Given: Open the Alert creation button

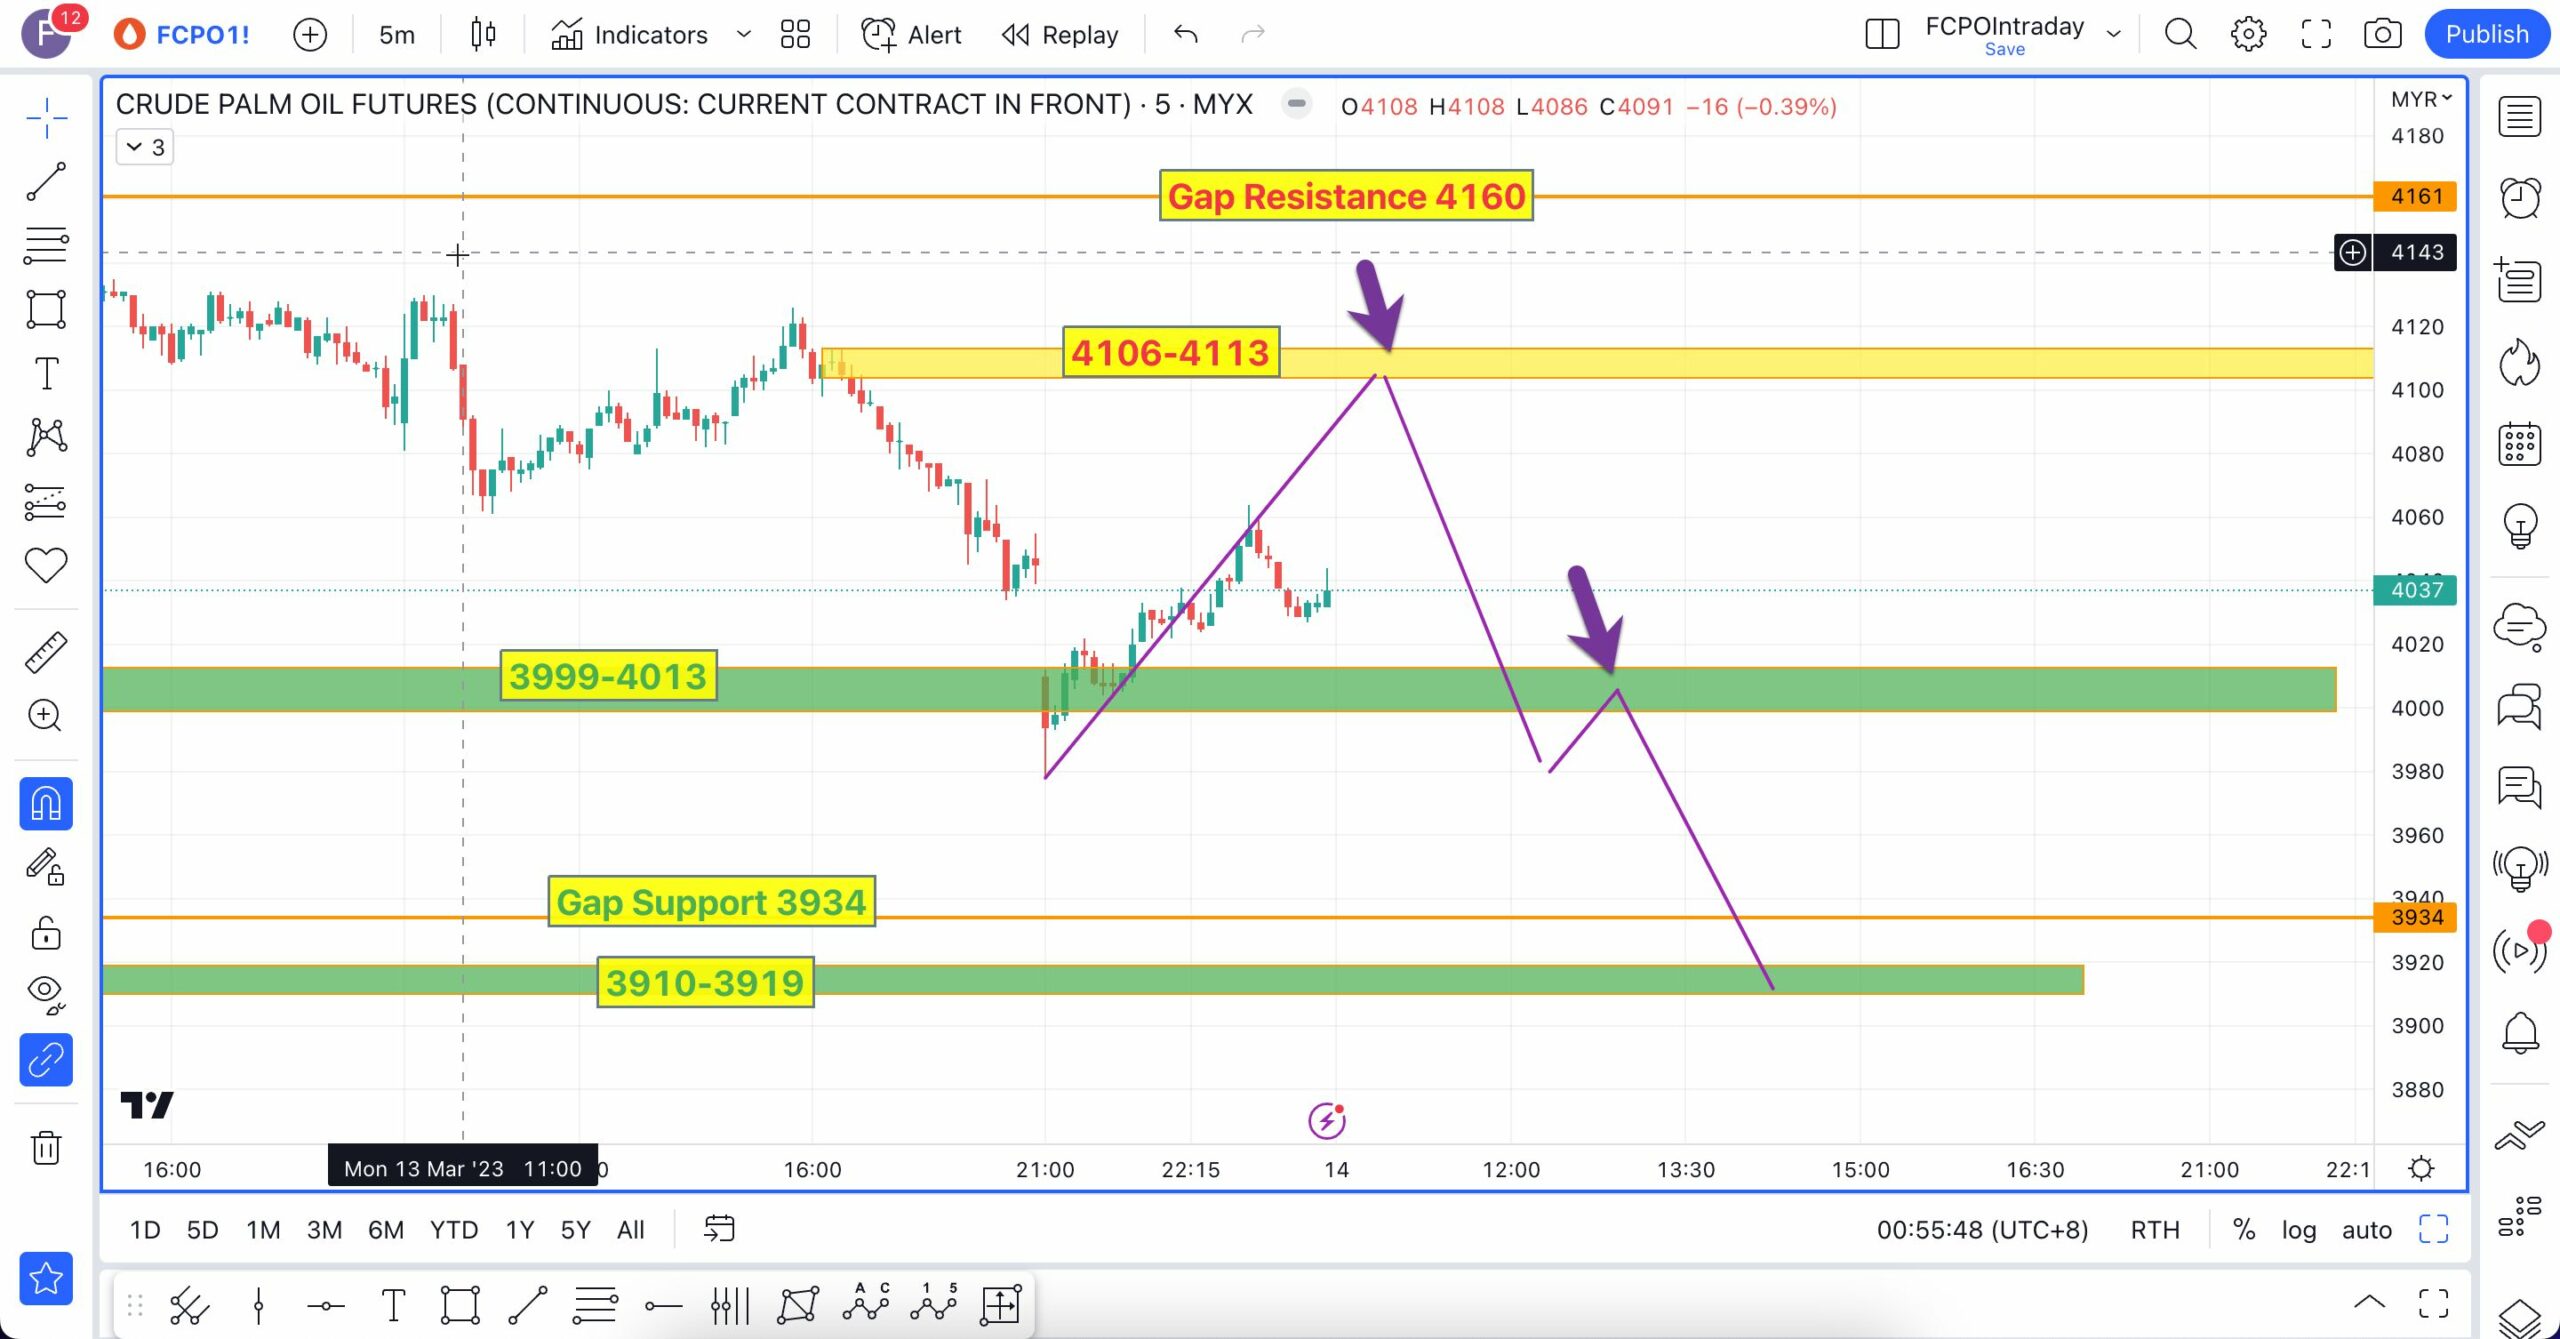Looking at the screenshot, I should pyautogui.click(x=911, y=34).
